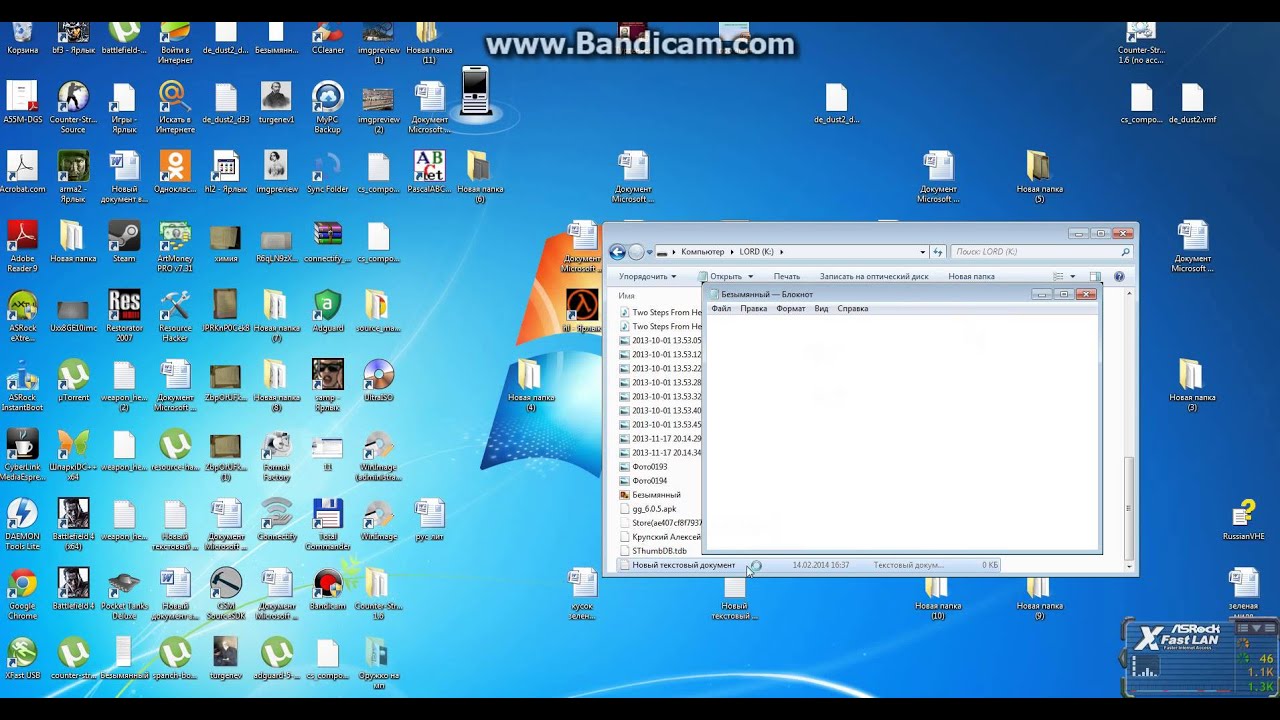Select the GSM SourceSDK shortcut

click(226, 593)
